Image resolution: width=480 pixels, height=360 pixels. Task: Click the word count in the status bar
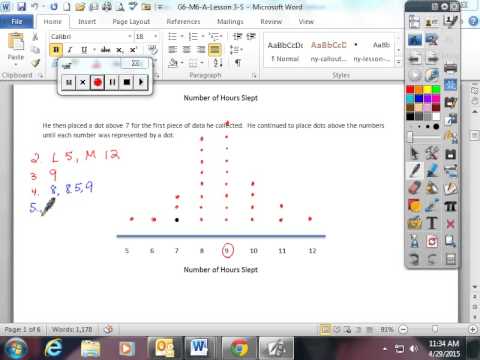click(x=72, y=330)
